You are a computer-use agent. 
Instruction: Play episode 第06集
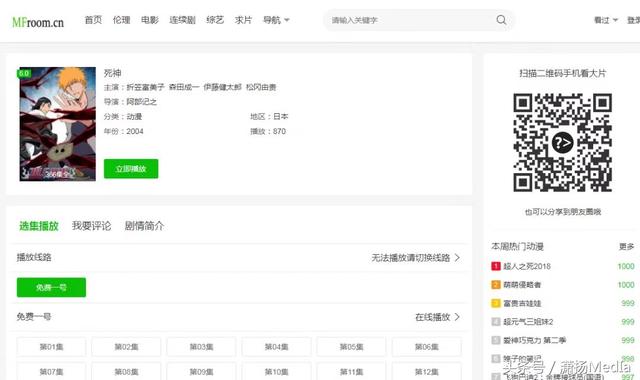tap(427, 347)
